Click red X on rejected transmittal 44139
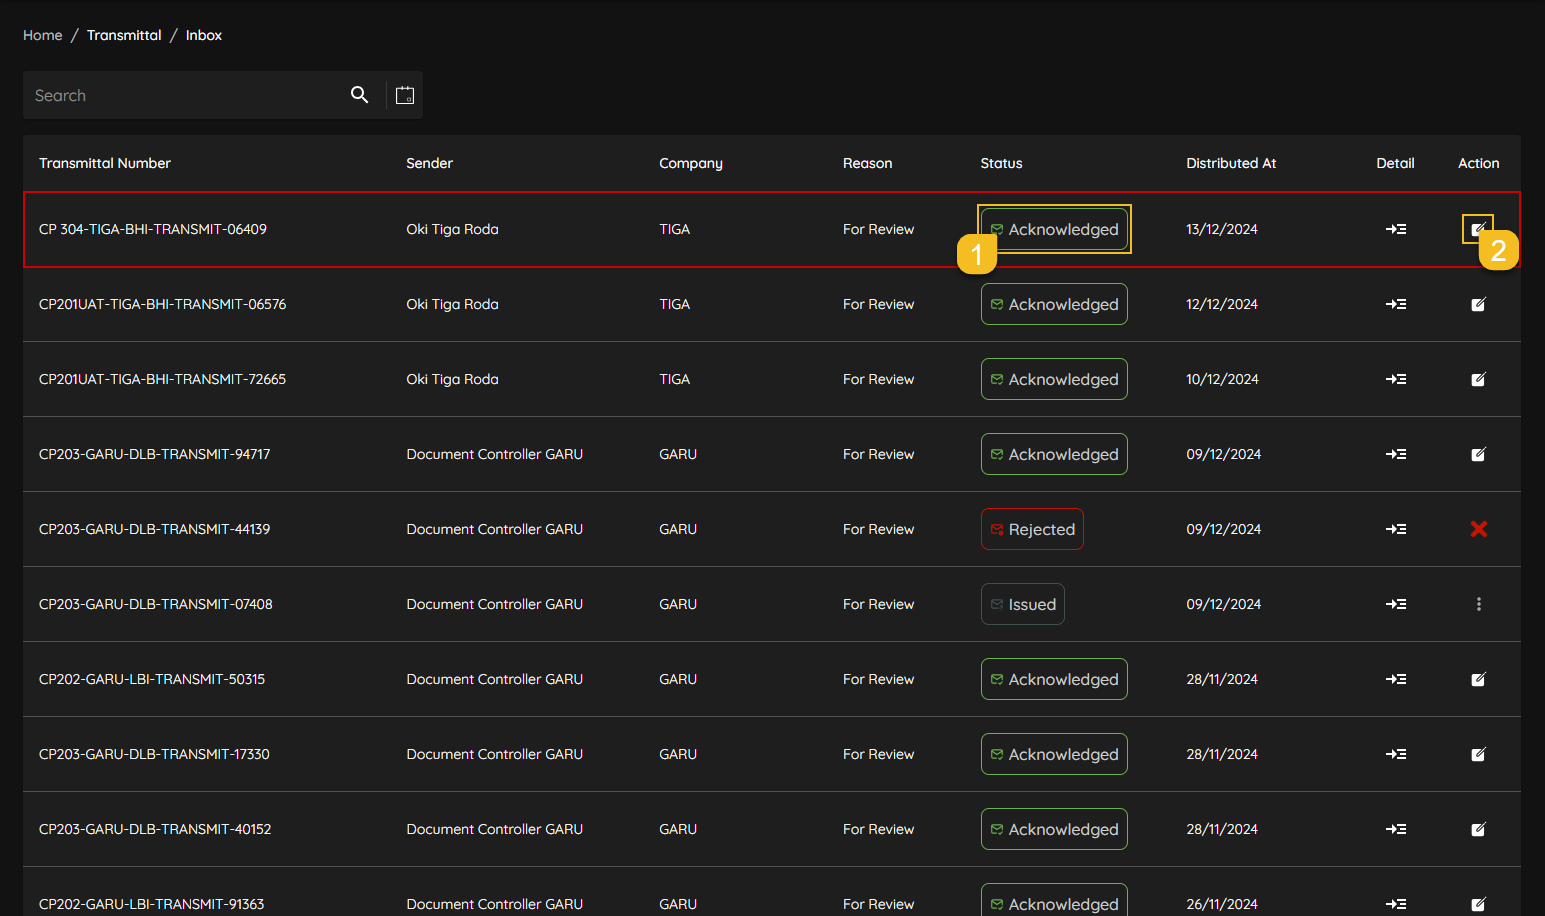This screenshot has height=916, width=1545. [x=1478, y=529]
